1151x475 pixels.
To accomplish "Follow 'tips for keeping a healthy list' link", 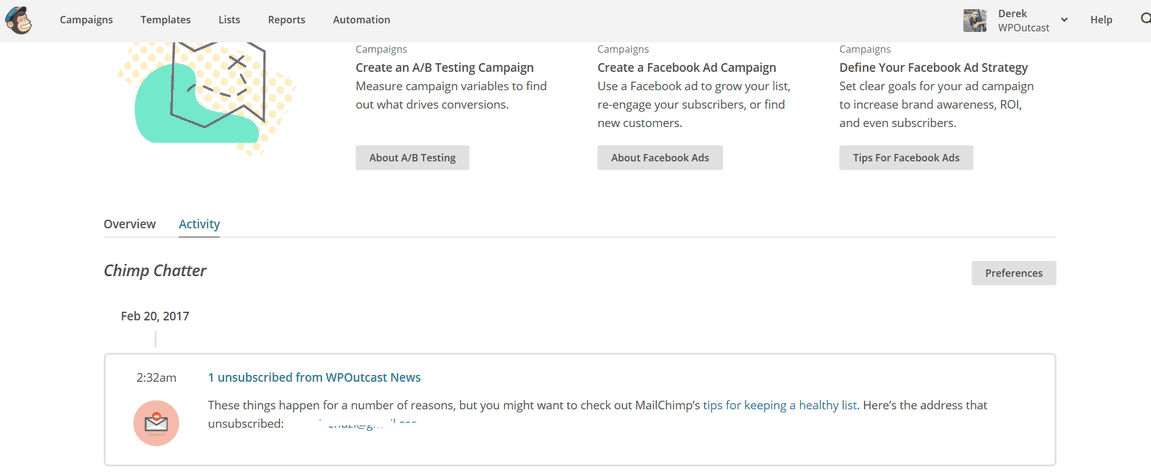I will point(780,405).
